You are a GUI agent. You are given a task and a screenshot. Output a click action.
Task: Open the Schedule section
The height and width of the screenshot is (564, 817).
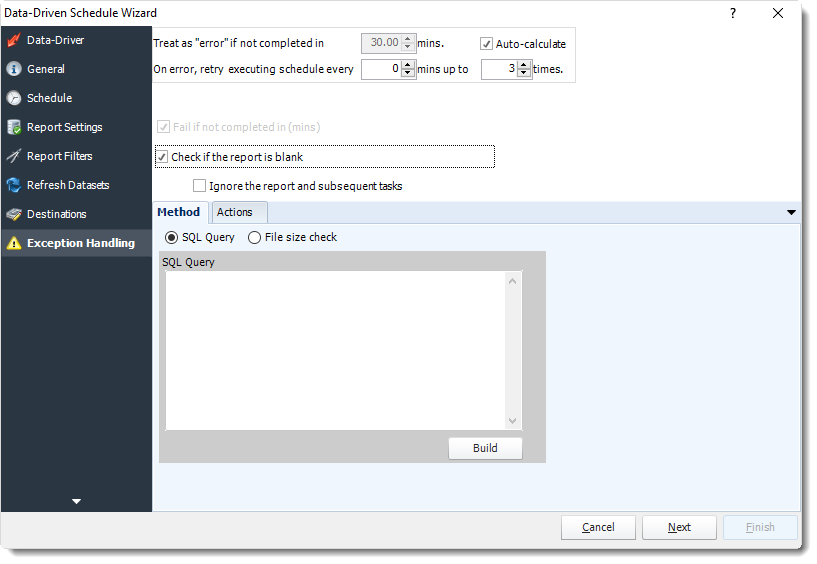tap(77, 98)
